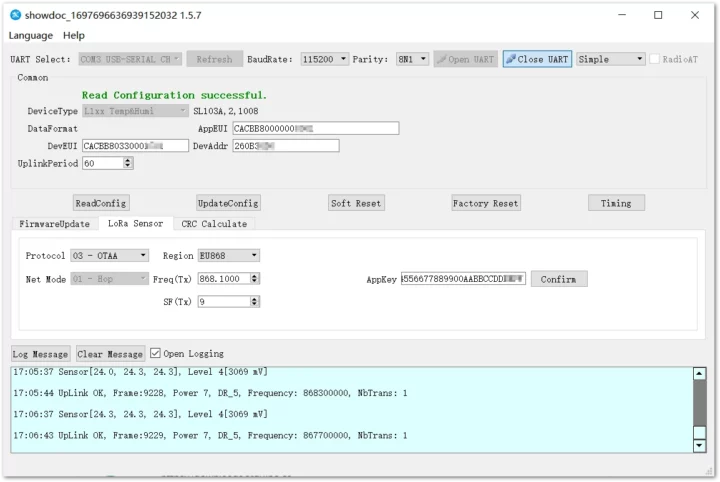Open the Help menu
The image size is (720, 482).
(74, 35)
